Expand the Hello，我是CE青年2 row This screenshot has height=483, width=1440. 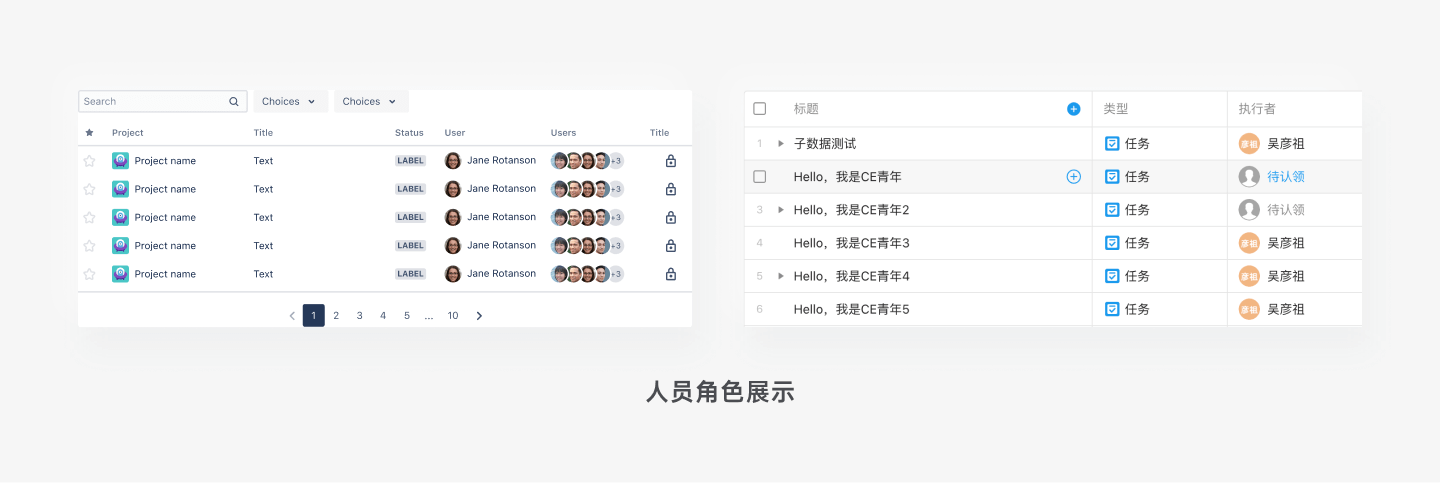(781, 209)
